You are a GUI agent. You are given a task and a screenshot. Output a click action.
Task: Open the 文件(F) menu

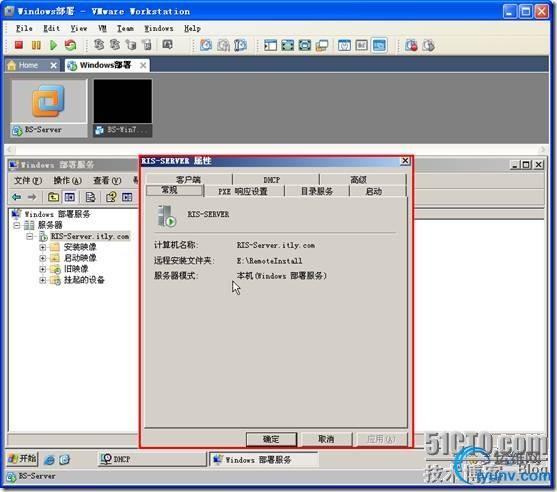point(28,180)
